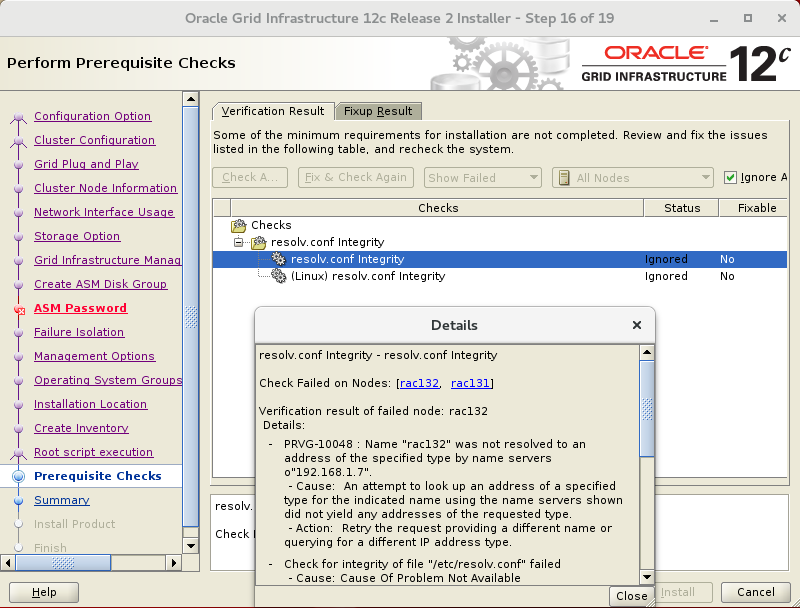Go to Create Inventory step
The width and height of the screenshot is (800, 608).
click(x=81, y=428)
